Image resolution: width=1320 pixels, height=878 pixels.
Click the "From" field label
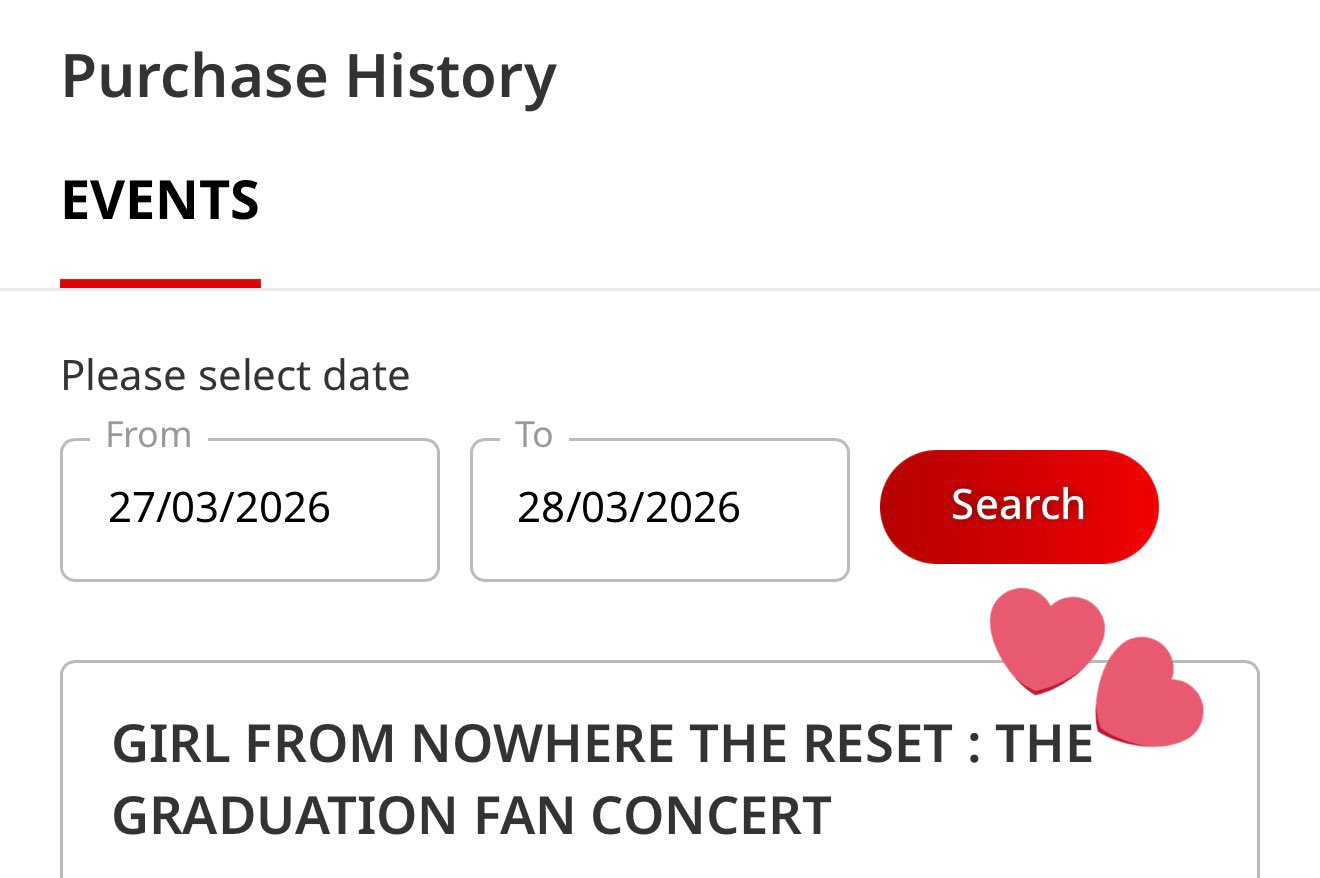(148, 435)
